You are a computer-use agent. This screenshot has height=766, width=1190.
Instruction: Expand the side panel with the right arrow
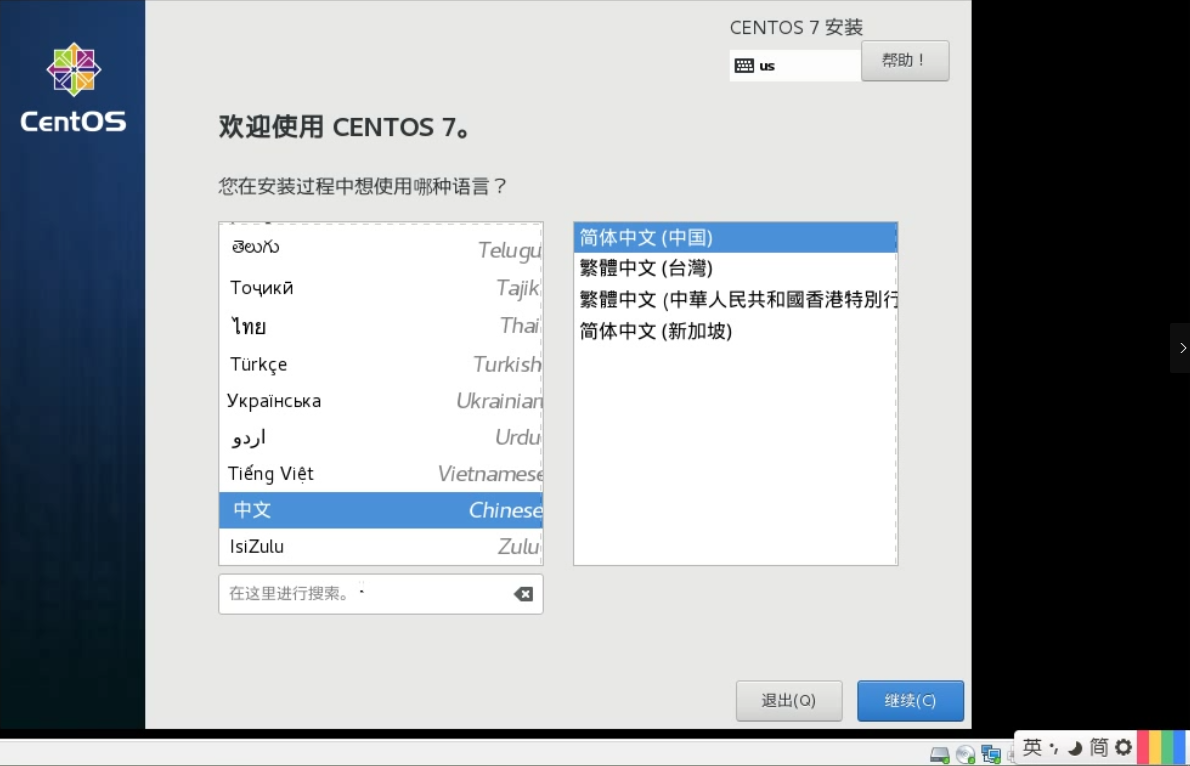(x=1182, y=348)
